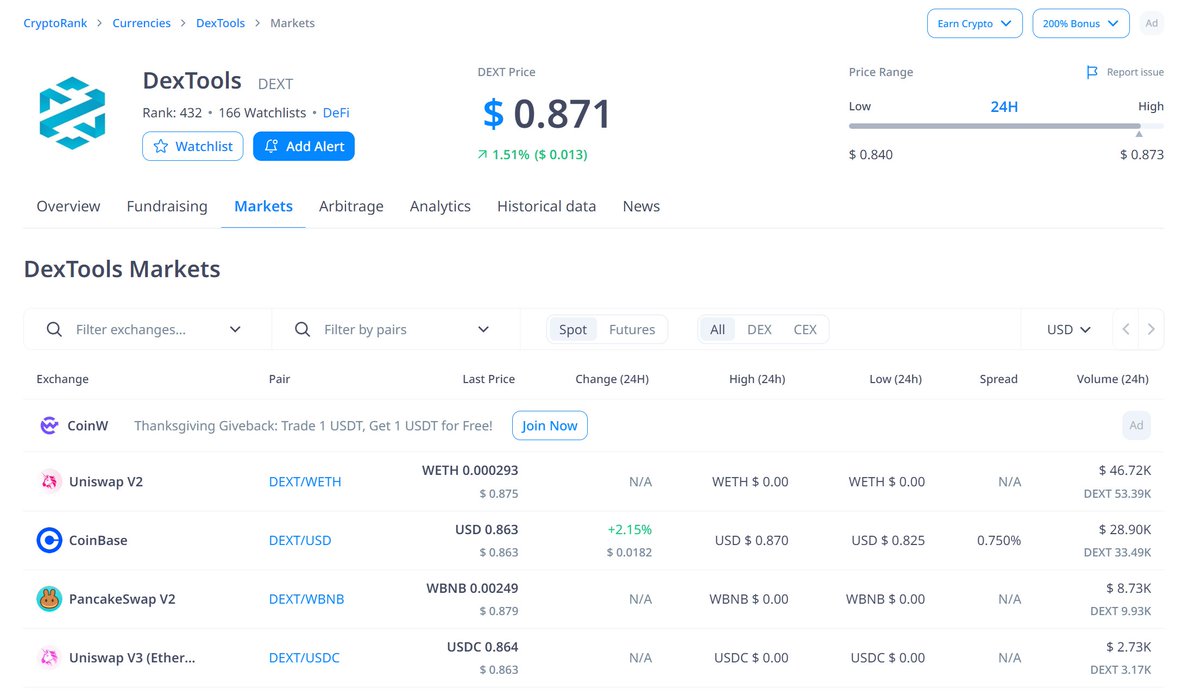1200x695 pixels.
Task: Click the Currencies breadcrumb link
Action: (141, 23)
